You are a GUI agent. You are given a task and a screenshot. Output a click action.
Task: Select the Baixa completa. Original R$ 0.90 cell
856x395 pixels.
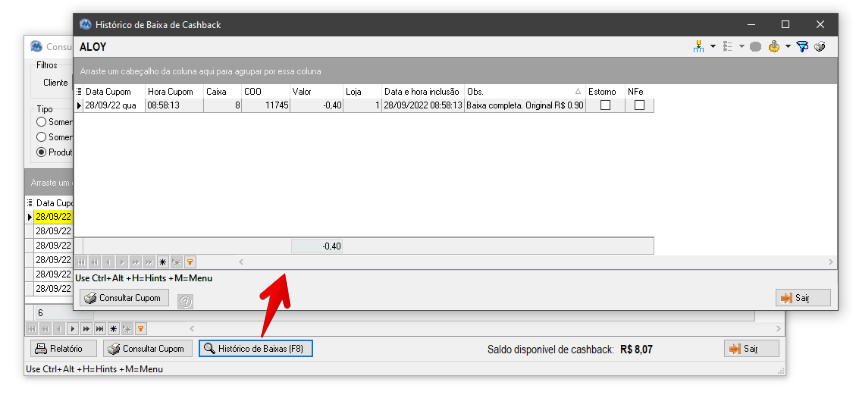525,105
